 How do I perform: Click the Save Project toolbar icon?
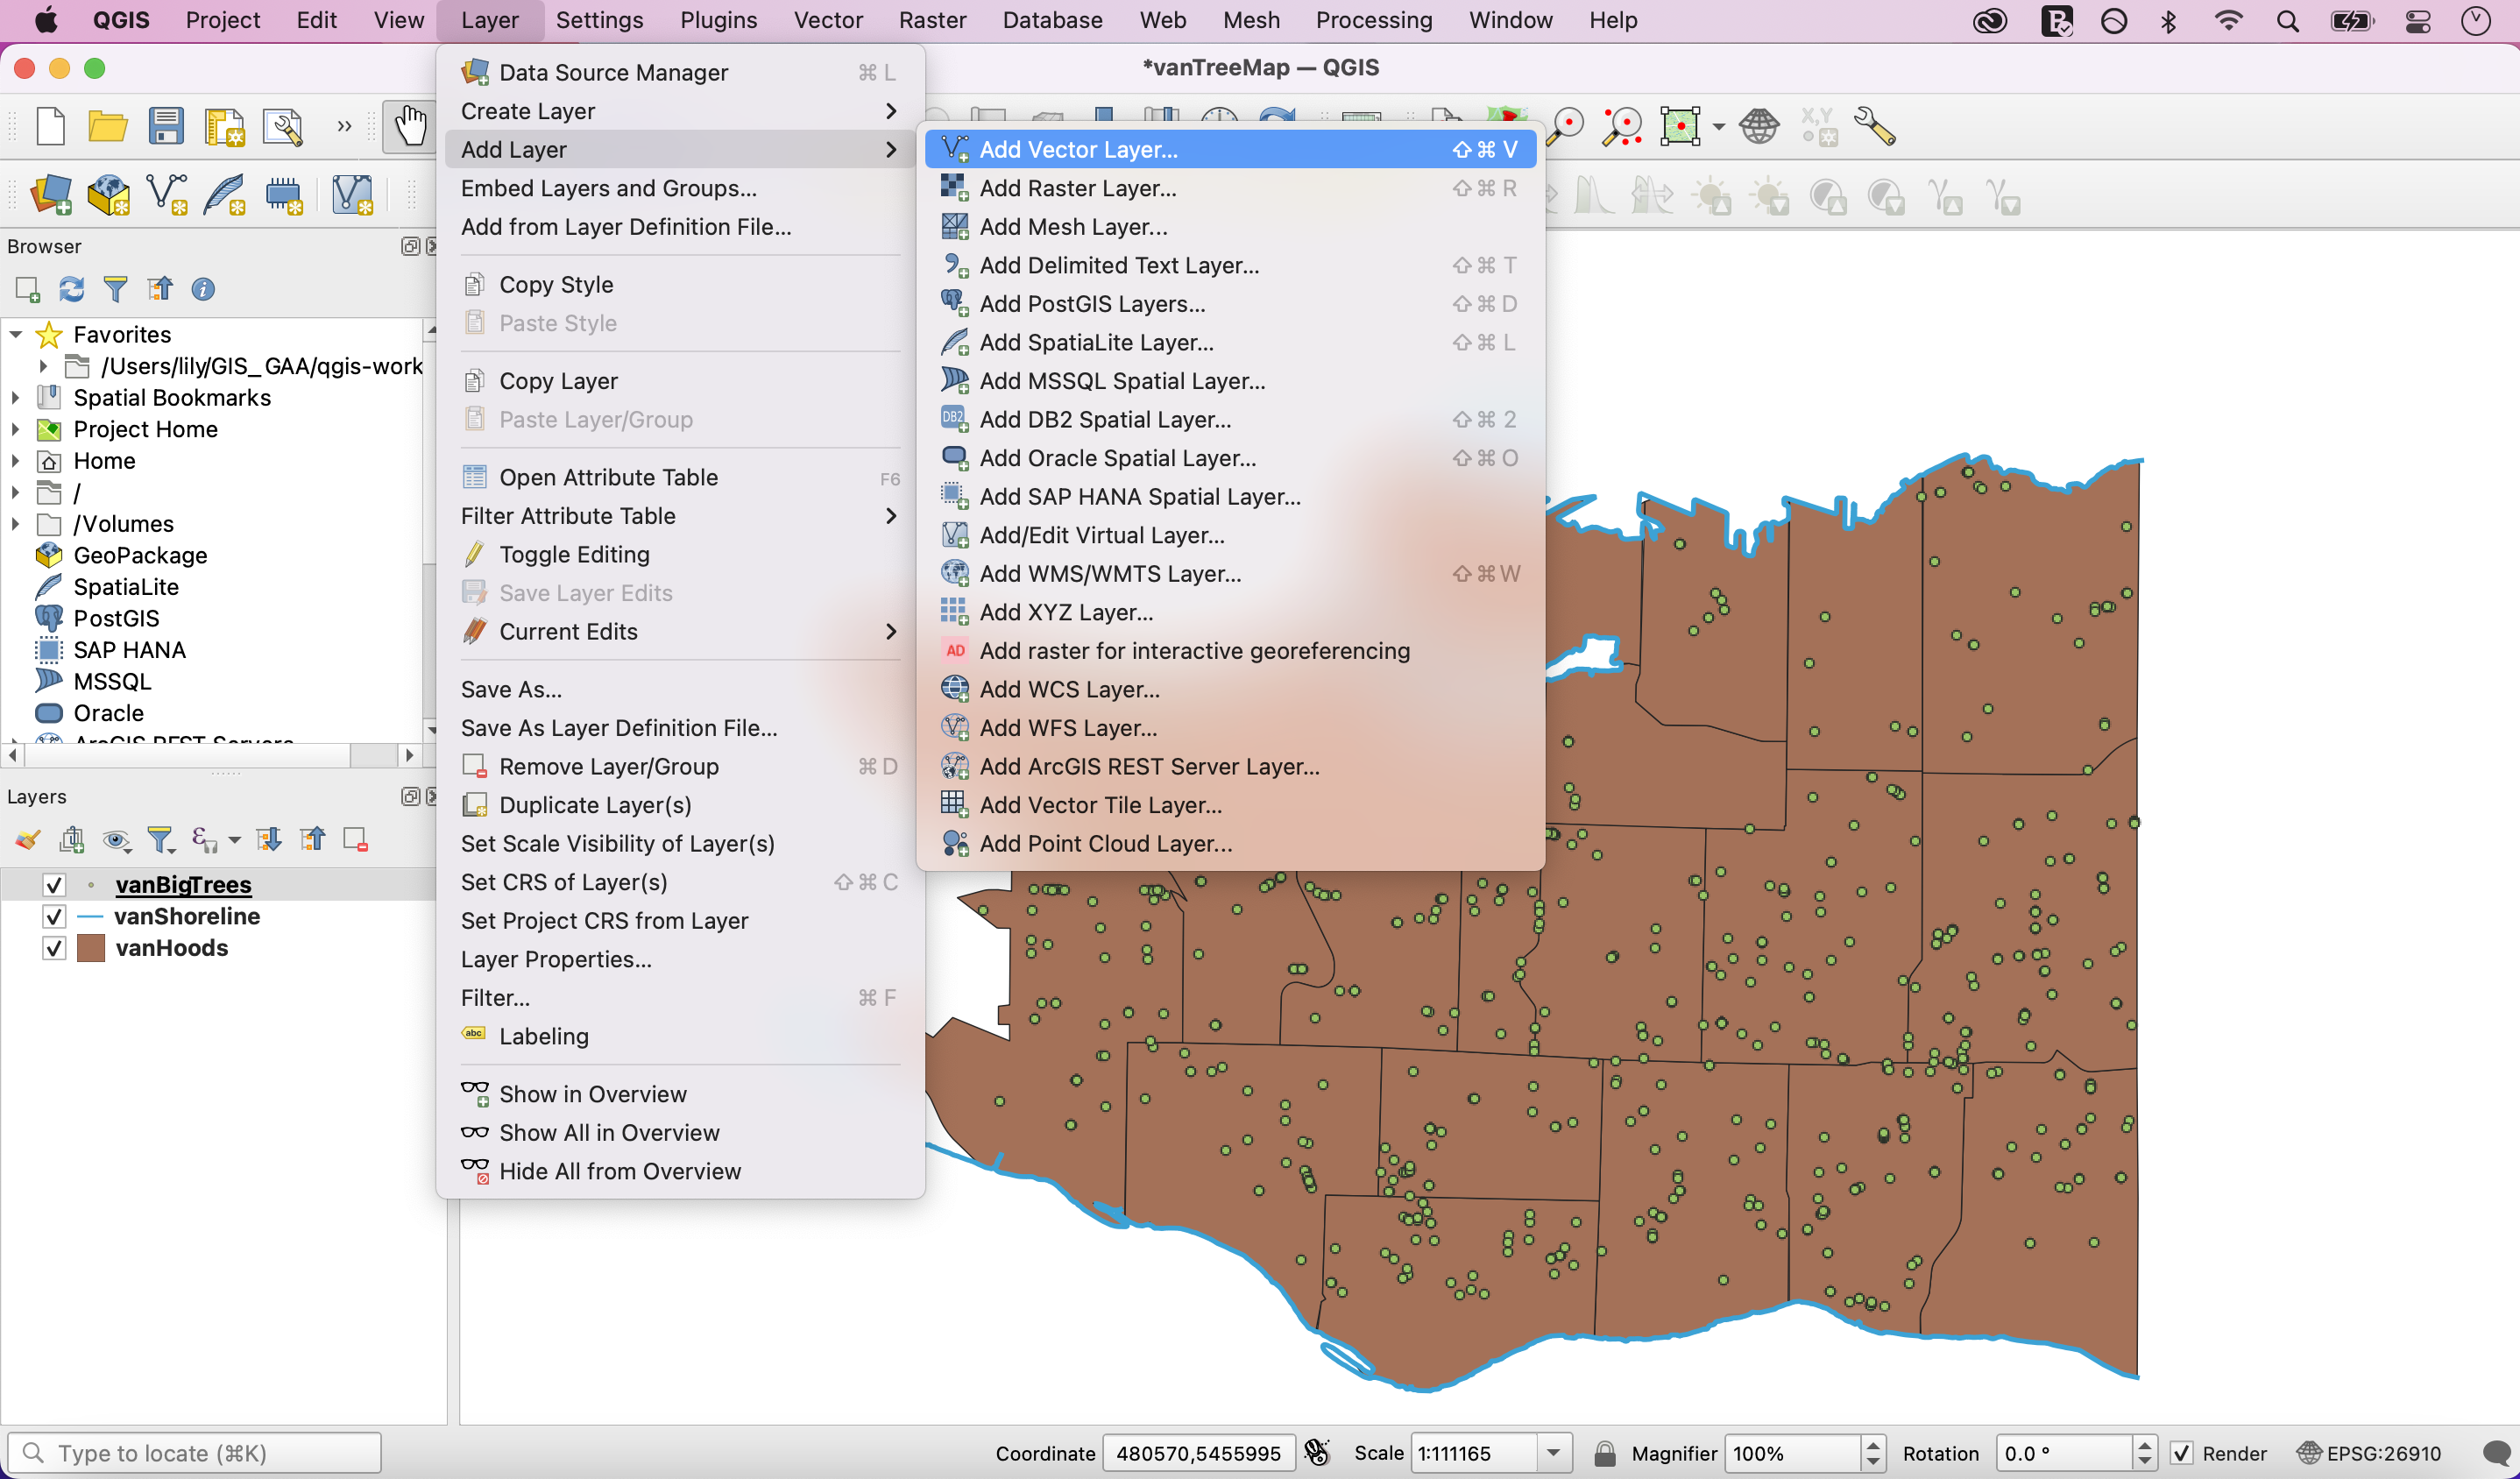pyautogui.click(x=166, y=127)
